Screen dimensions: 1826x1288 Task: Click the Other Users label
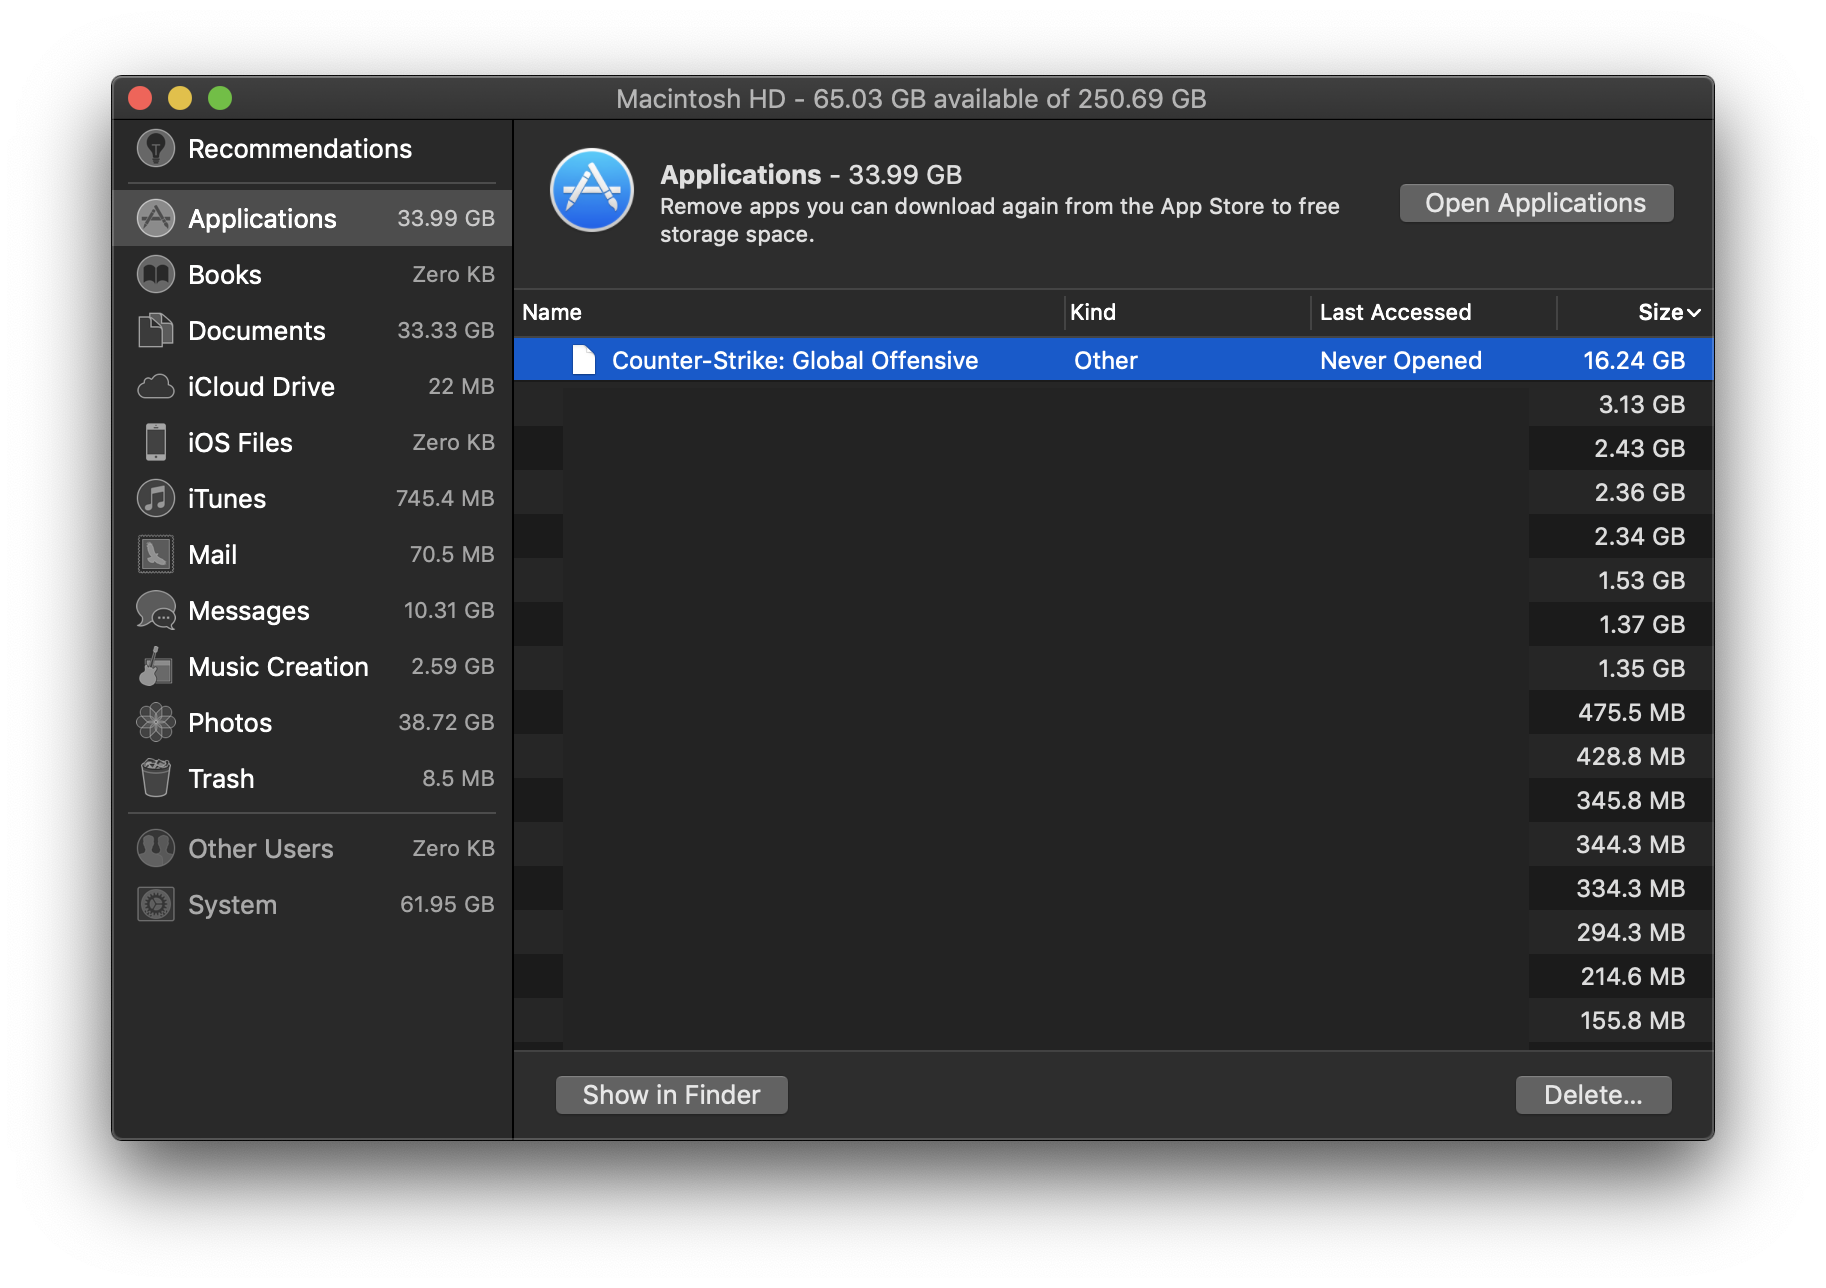point(261,849)
